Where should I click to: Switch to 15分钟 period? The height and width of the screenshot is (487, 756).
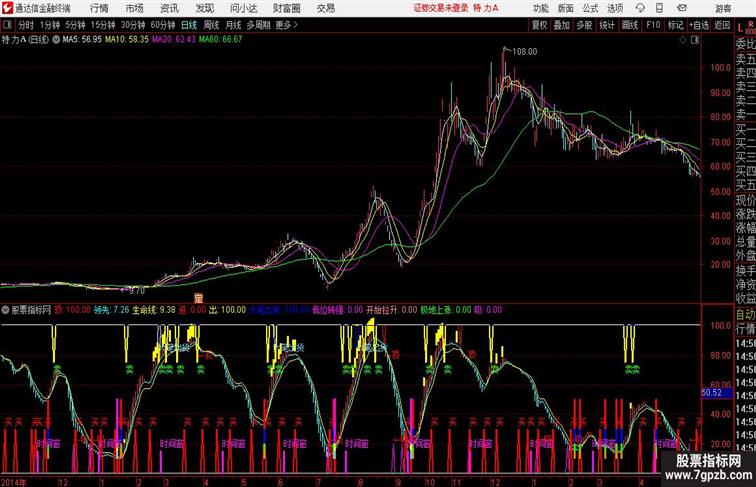coord(103,25)
